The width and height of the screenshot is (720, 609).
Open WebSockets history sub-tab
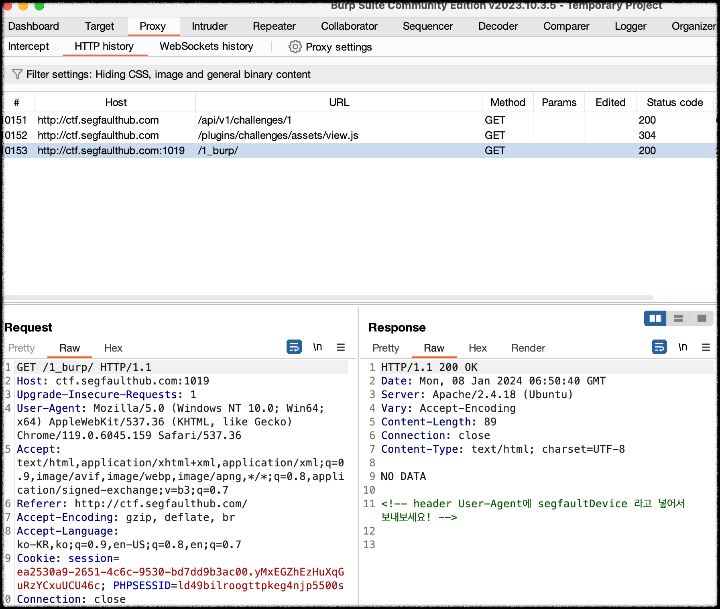click(206, 46)
